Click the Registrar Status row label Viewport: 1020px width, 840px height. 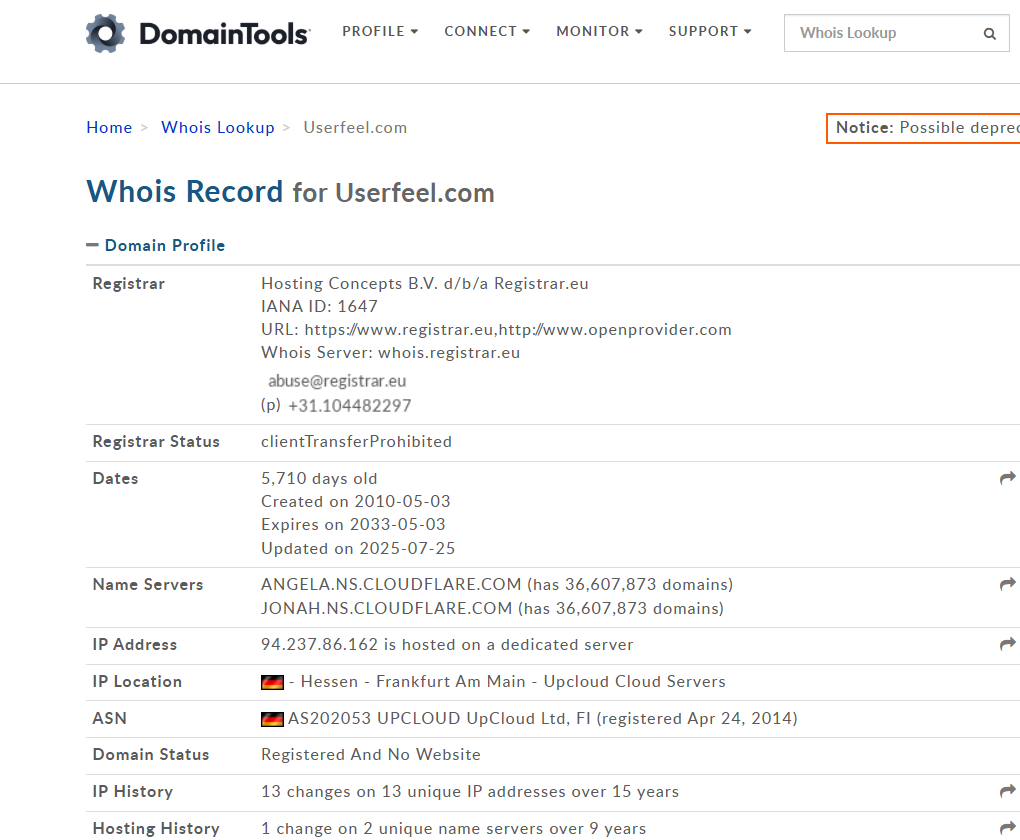pyautogui.click(x=156, y=442)
